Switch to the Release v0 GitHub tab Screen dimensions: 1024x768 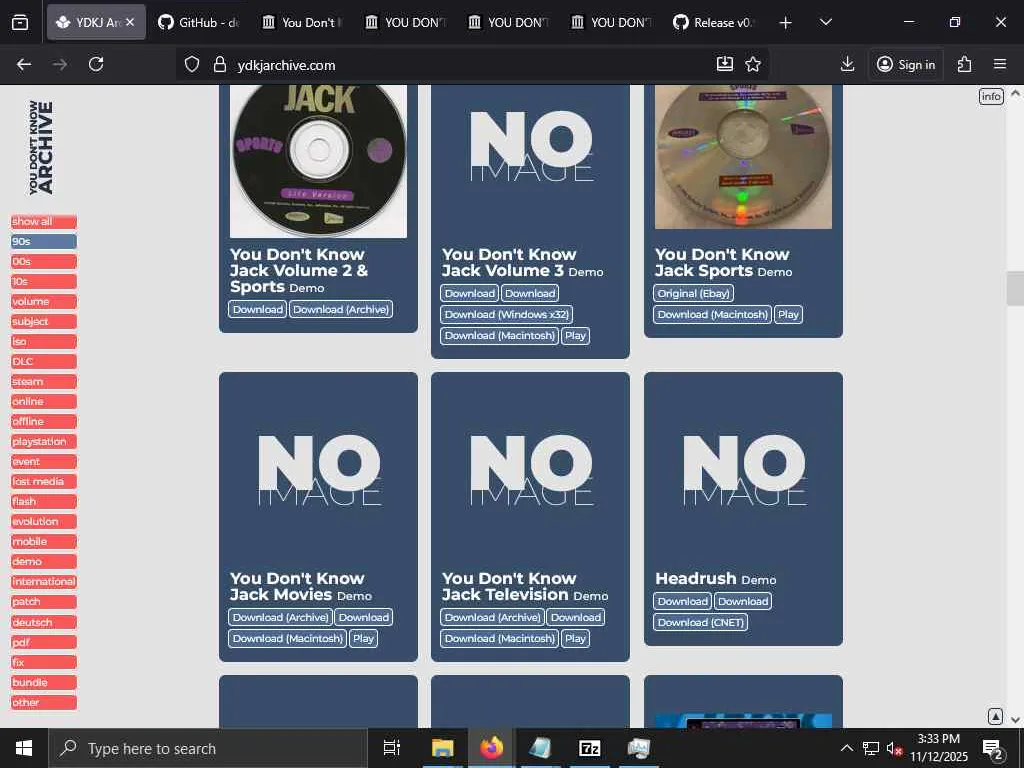715,22
